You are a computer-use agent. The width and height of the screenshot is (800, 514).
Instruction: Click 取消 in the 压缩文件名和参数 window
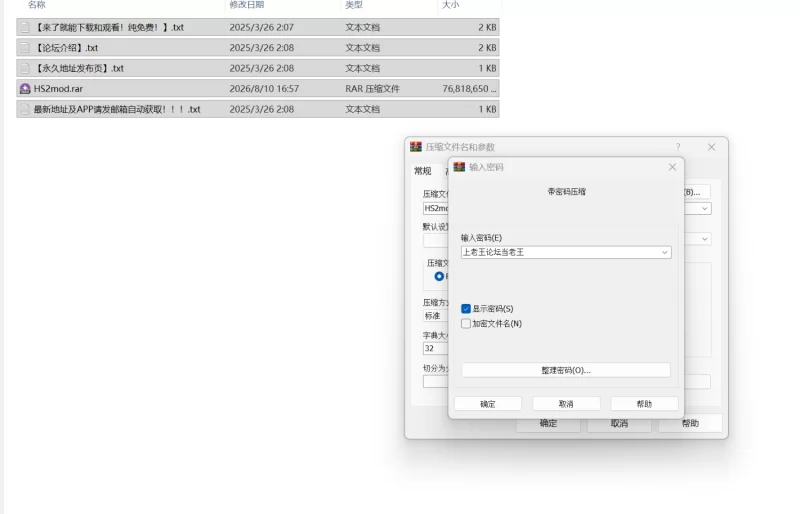click(619, 424)
